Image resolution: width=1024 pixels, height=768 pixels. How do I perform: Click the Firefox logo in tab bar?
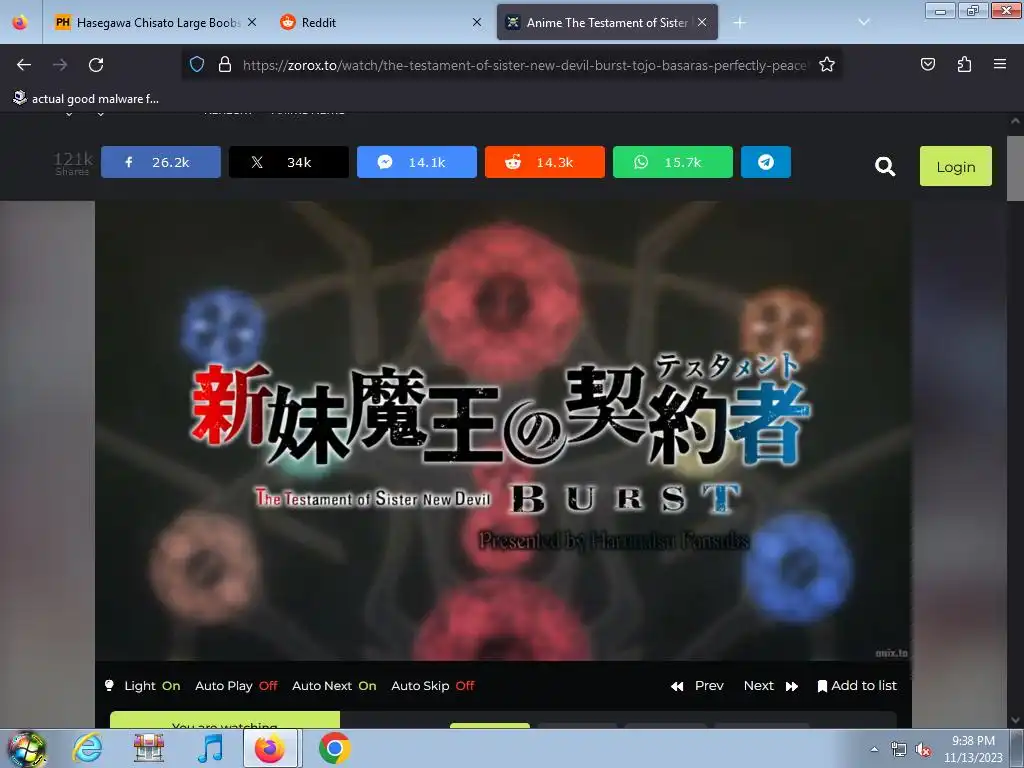coord(20,22)
